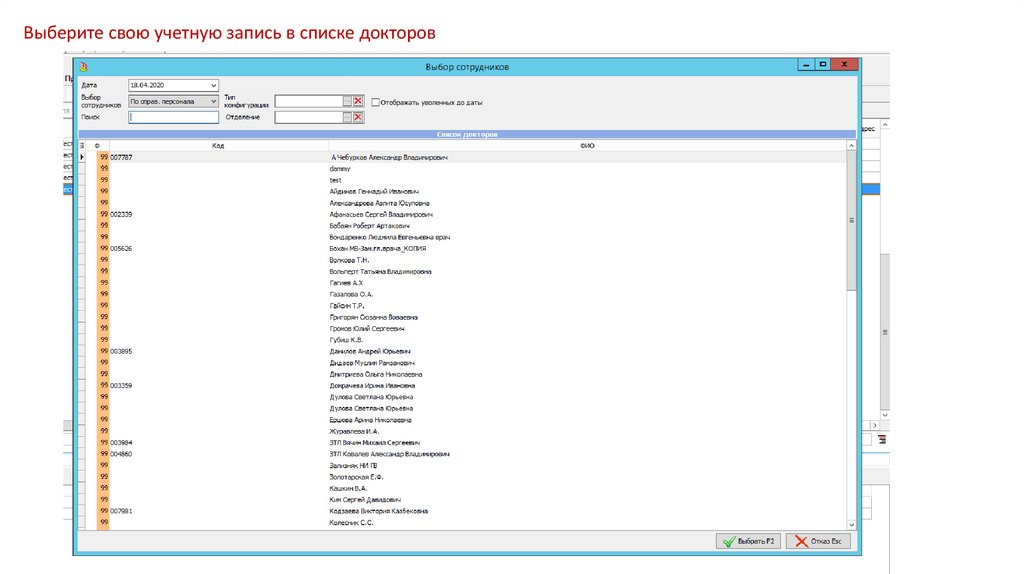
Task: Click code cell 003895
Action: click(121, 351)
